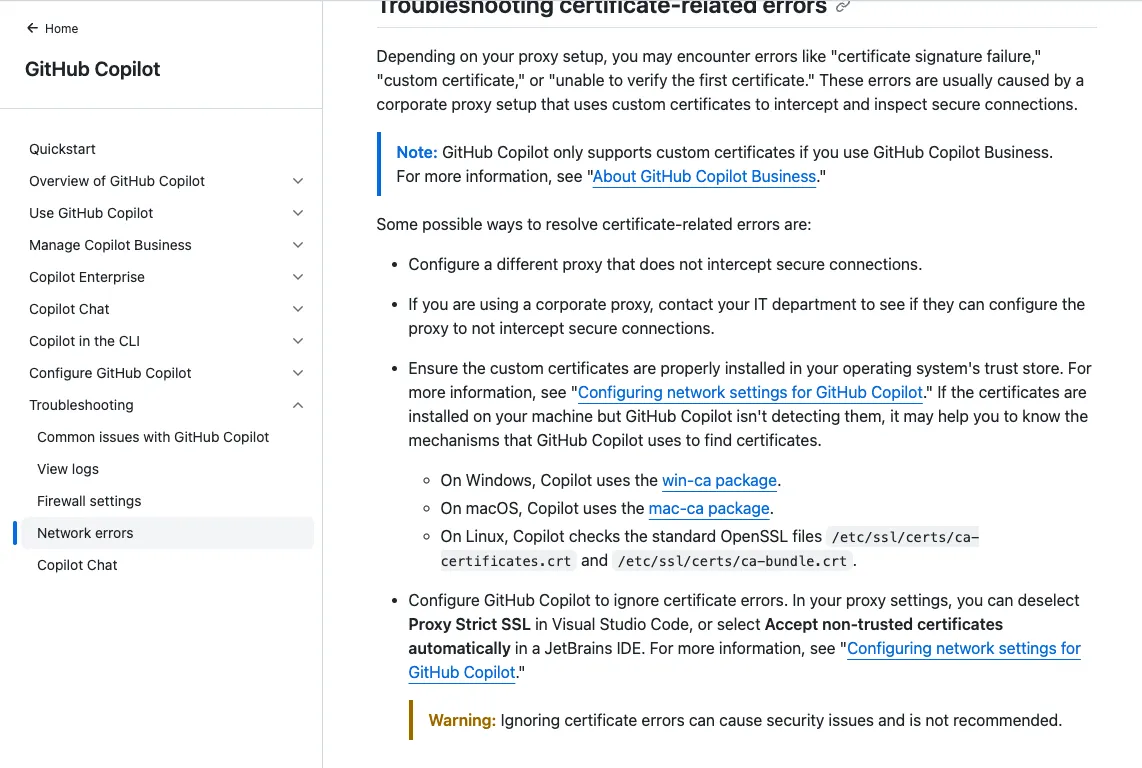The width and height of the screenshot is (1142, 768).
Task: Expand the Configure GitHub Copilot chevron
Action: pos(298,373)
